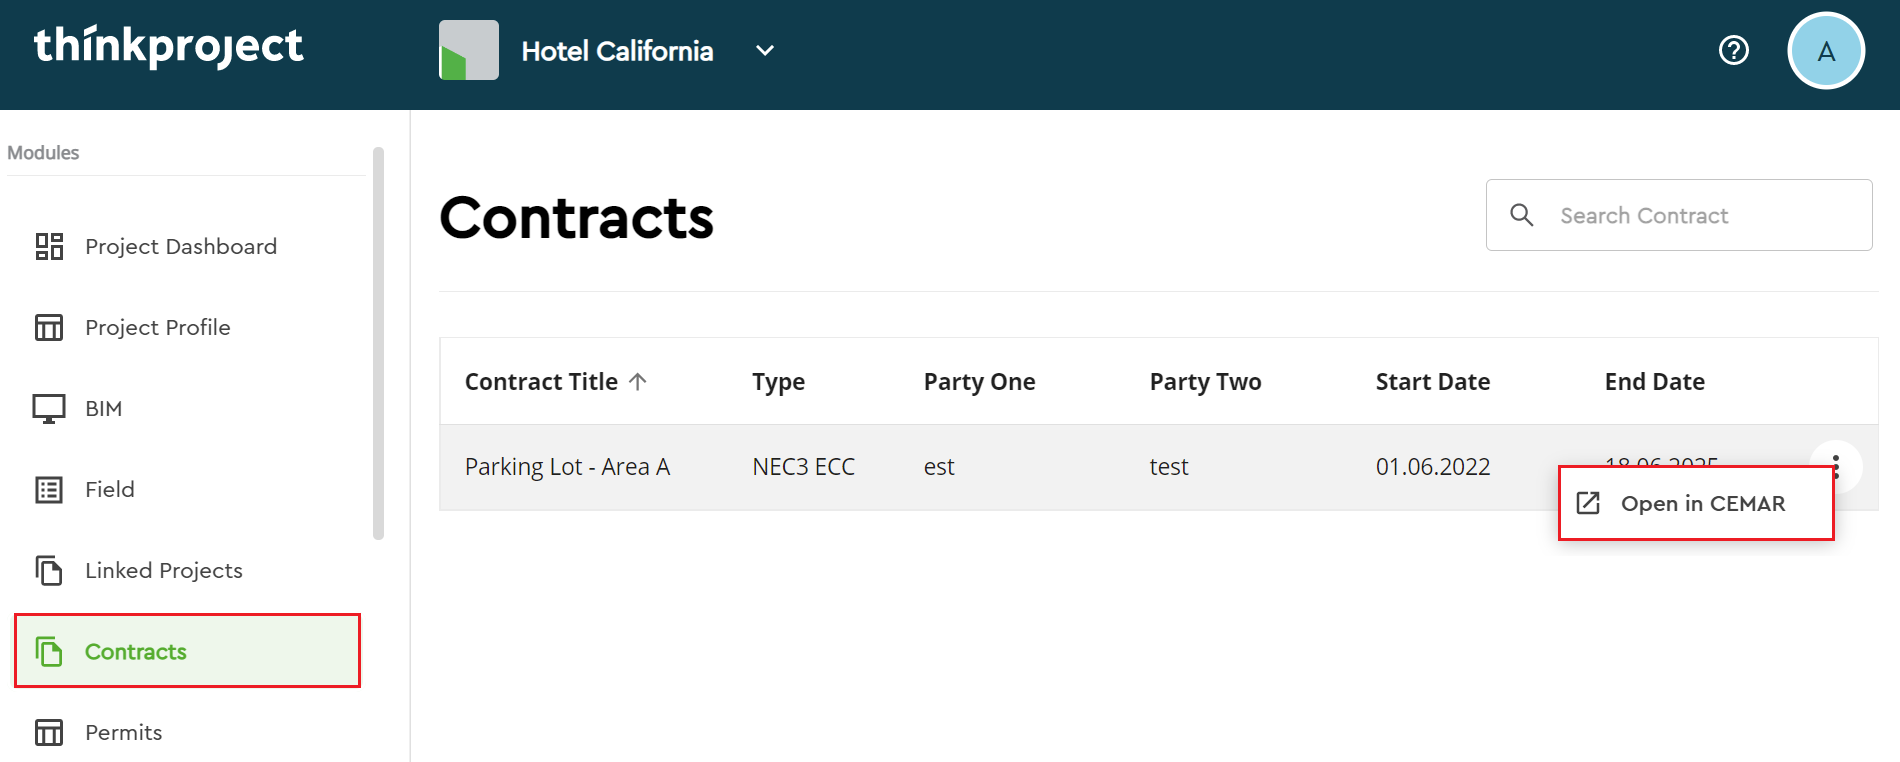The width and height of the screenshot is (1900, 762).
Task: Click the thinkproject logo
Action: (168, 47)
